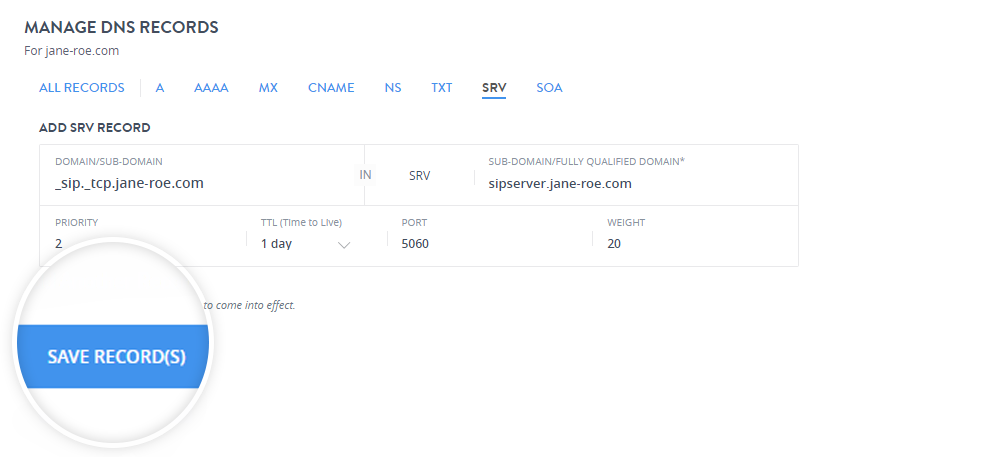Switch to the AAAA records tab

coord(211,88)
